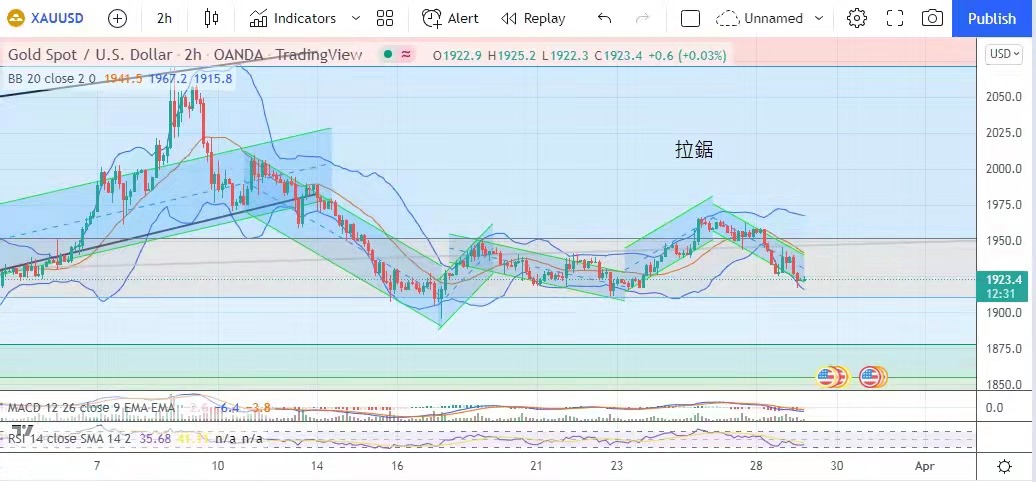The height and width of the screenshot is (482, 1036).
Task: Undo the last chart action
Action: coord(604,18)
